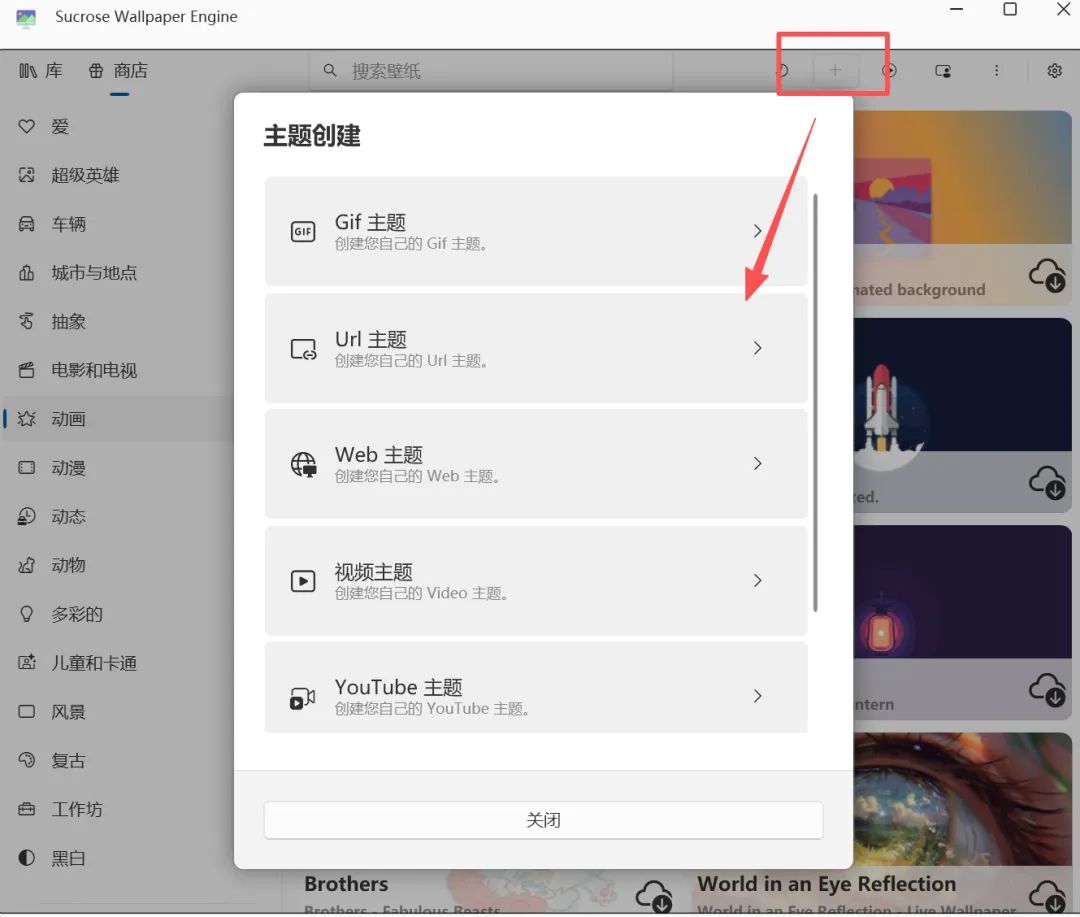Expand chevron on YouTube 主题 row

point(758,697)
